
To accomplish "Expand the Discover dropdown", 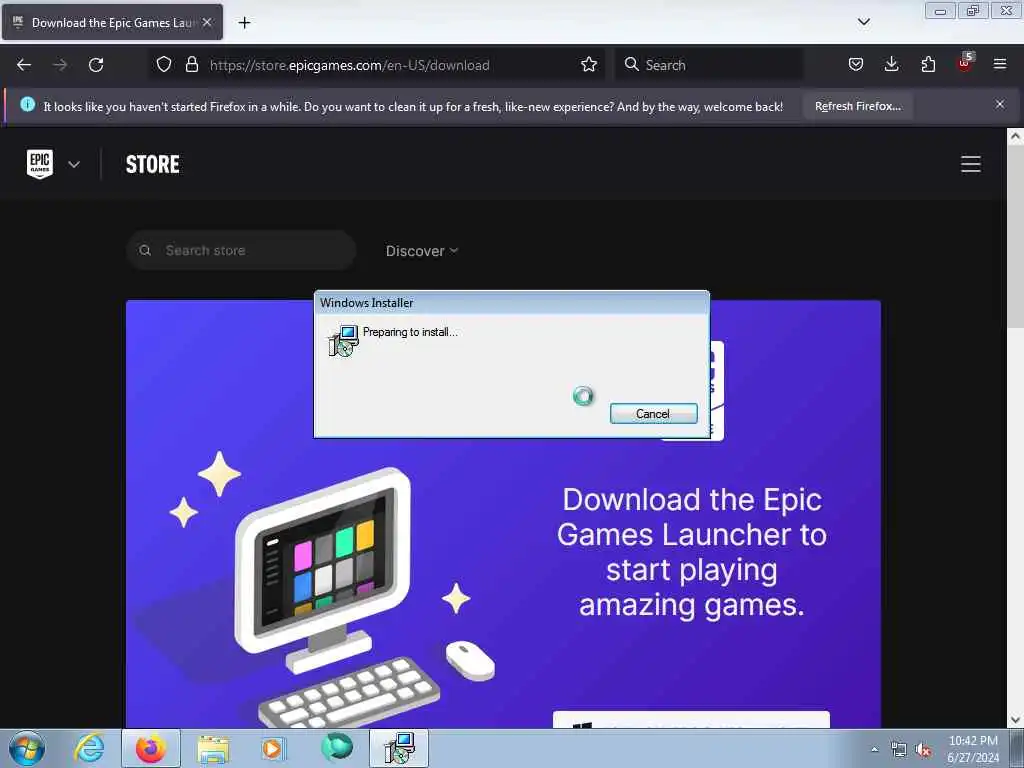I will [x=422, y=251].
